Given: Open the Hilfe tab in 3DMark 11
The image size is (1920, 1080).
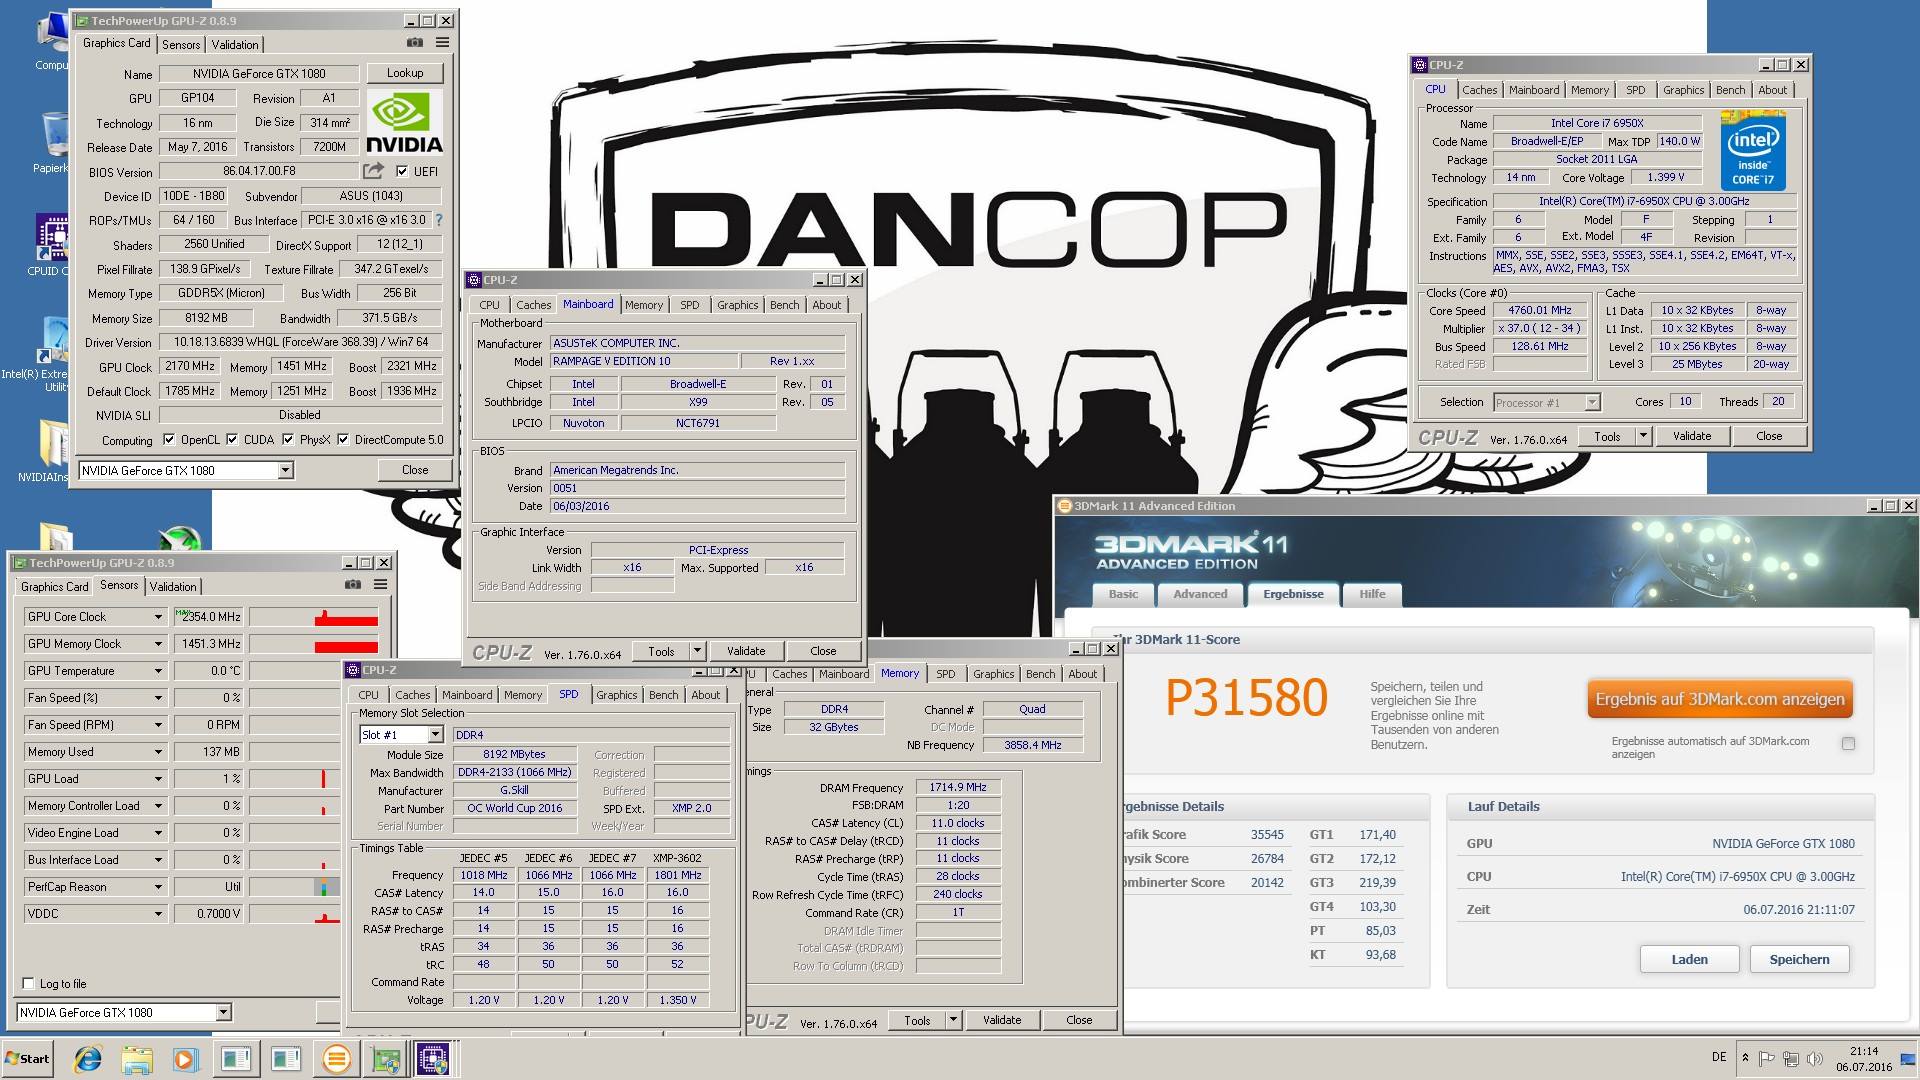Looking at the screenshot, I should coord(1372,594).
